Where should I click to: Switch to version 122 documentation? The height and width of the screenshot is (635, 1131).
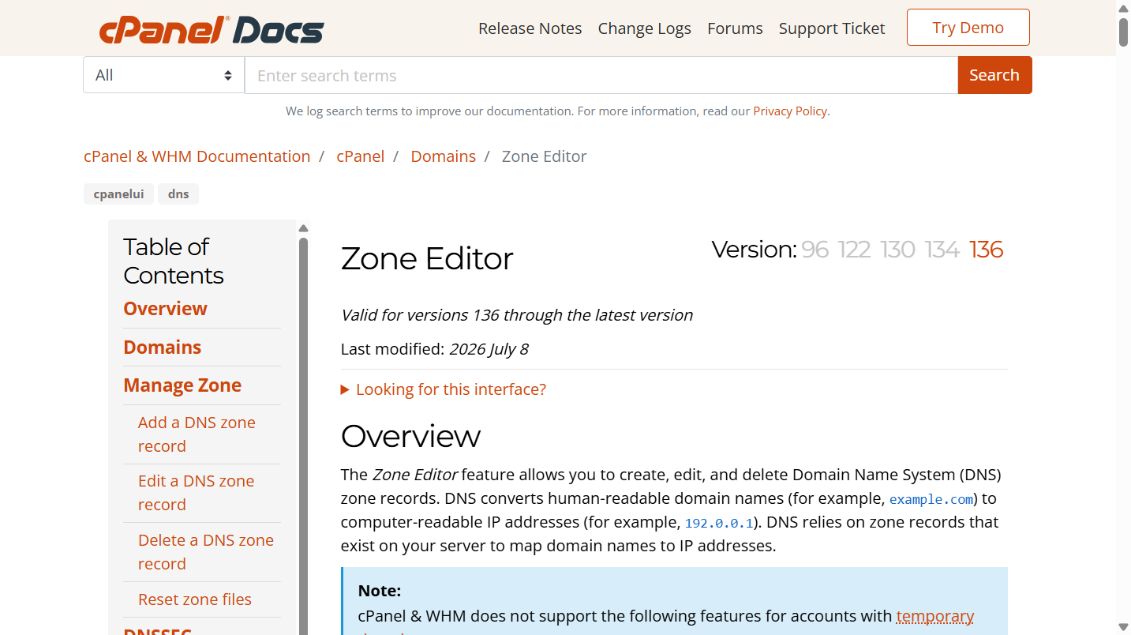tap(854, 250)
